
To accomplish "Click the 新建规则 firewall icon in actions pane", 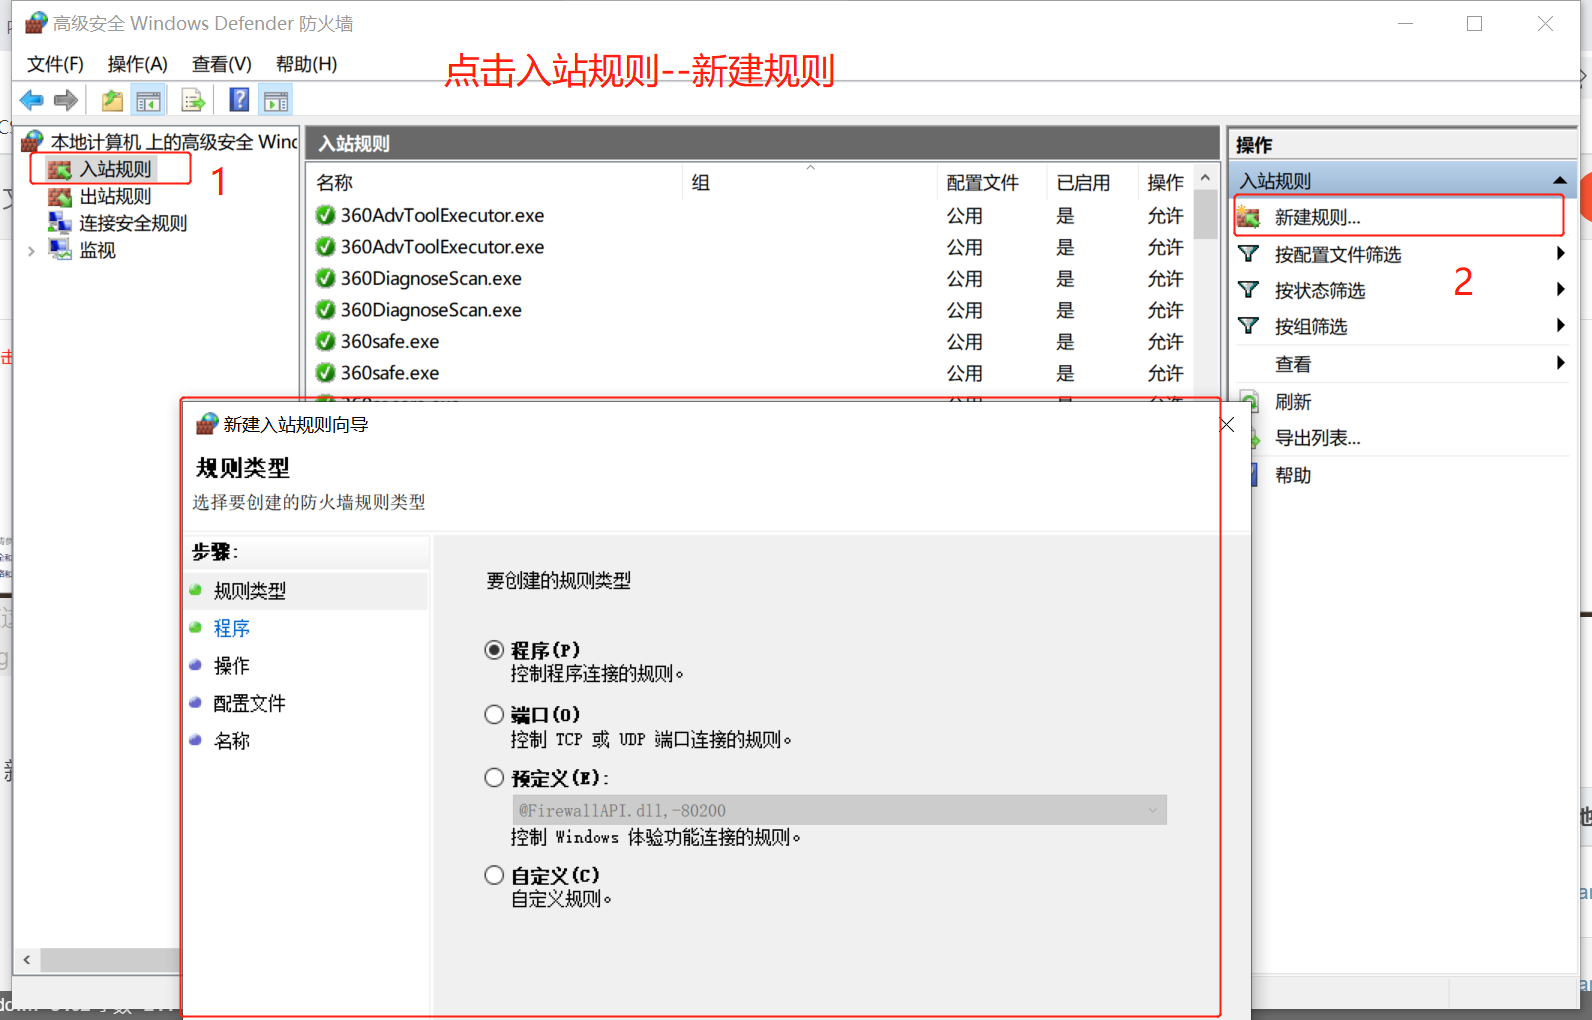I will 1249,217.
